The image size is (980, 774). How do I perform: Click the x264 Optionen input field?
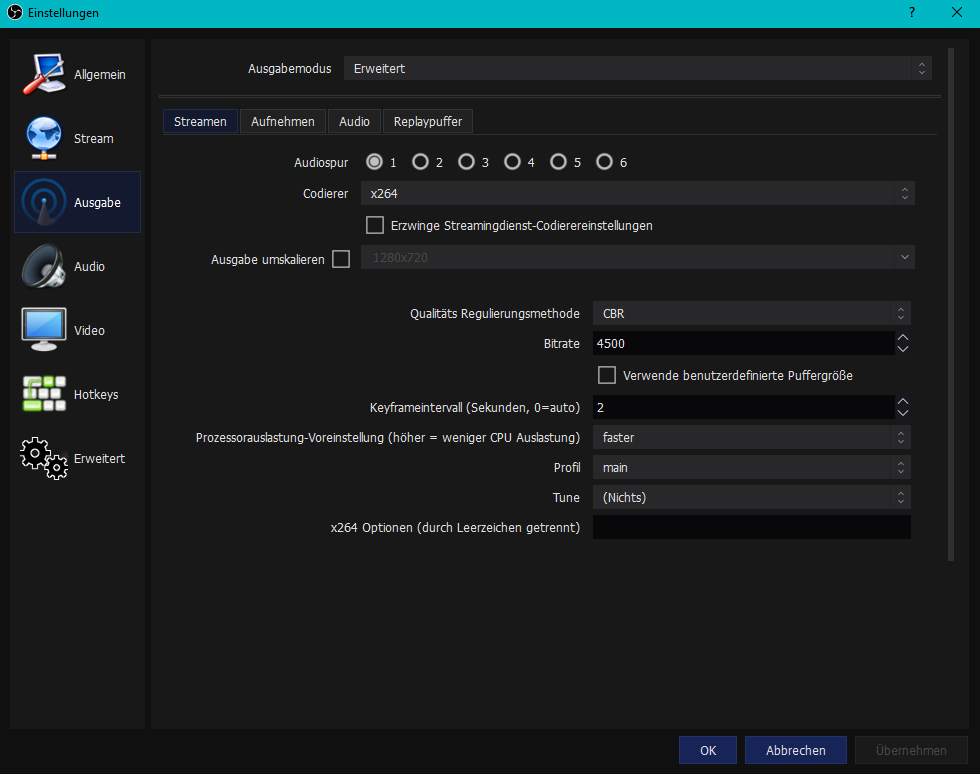pos(751,527)
